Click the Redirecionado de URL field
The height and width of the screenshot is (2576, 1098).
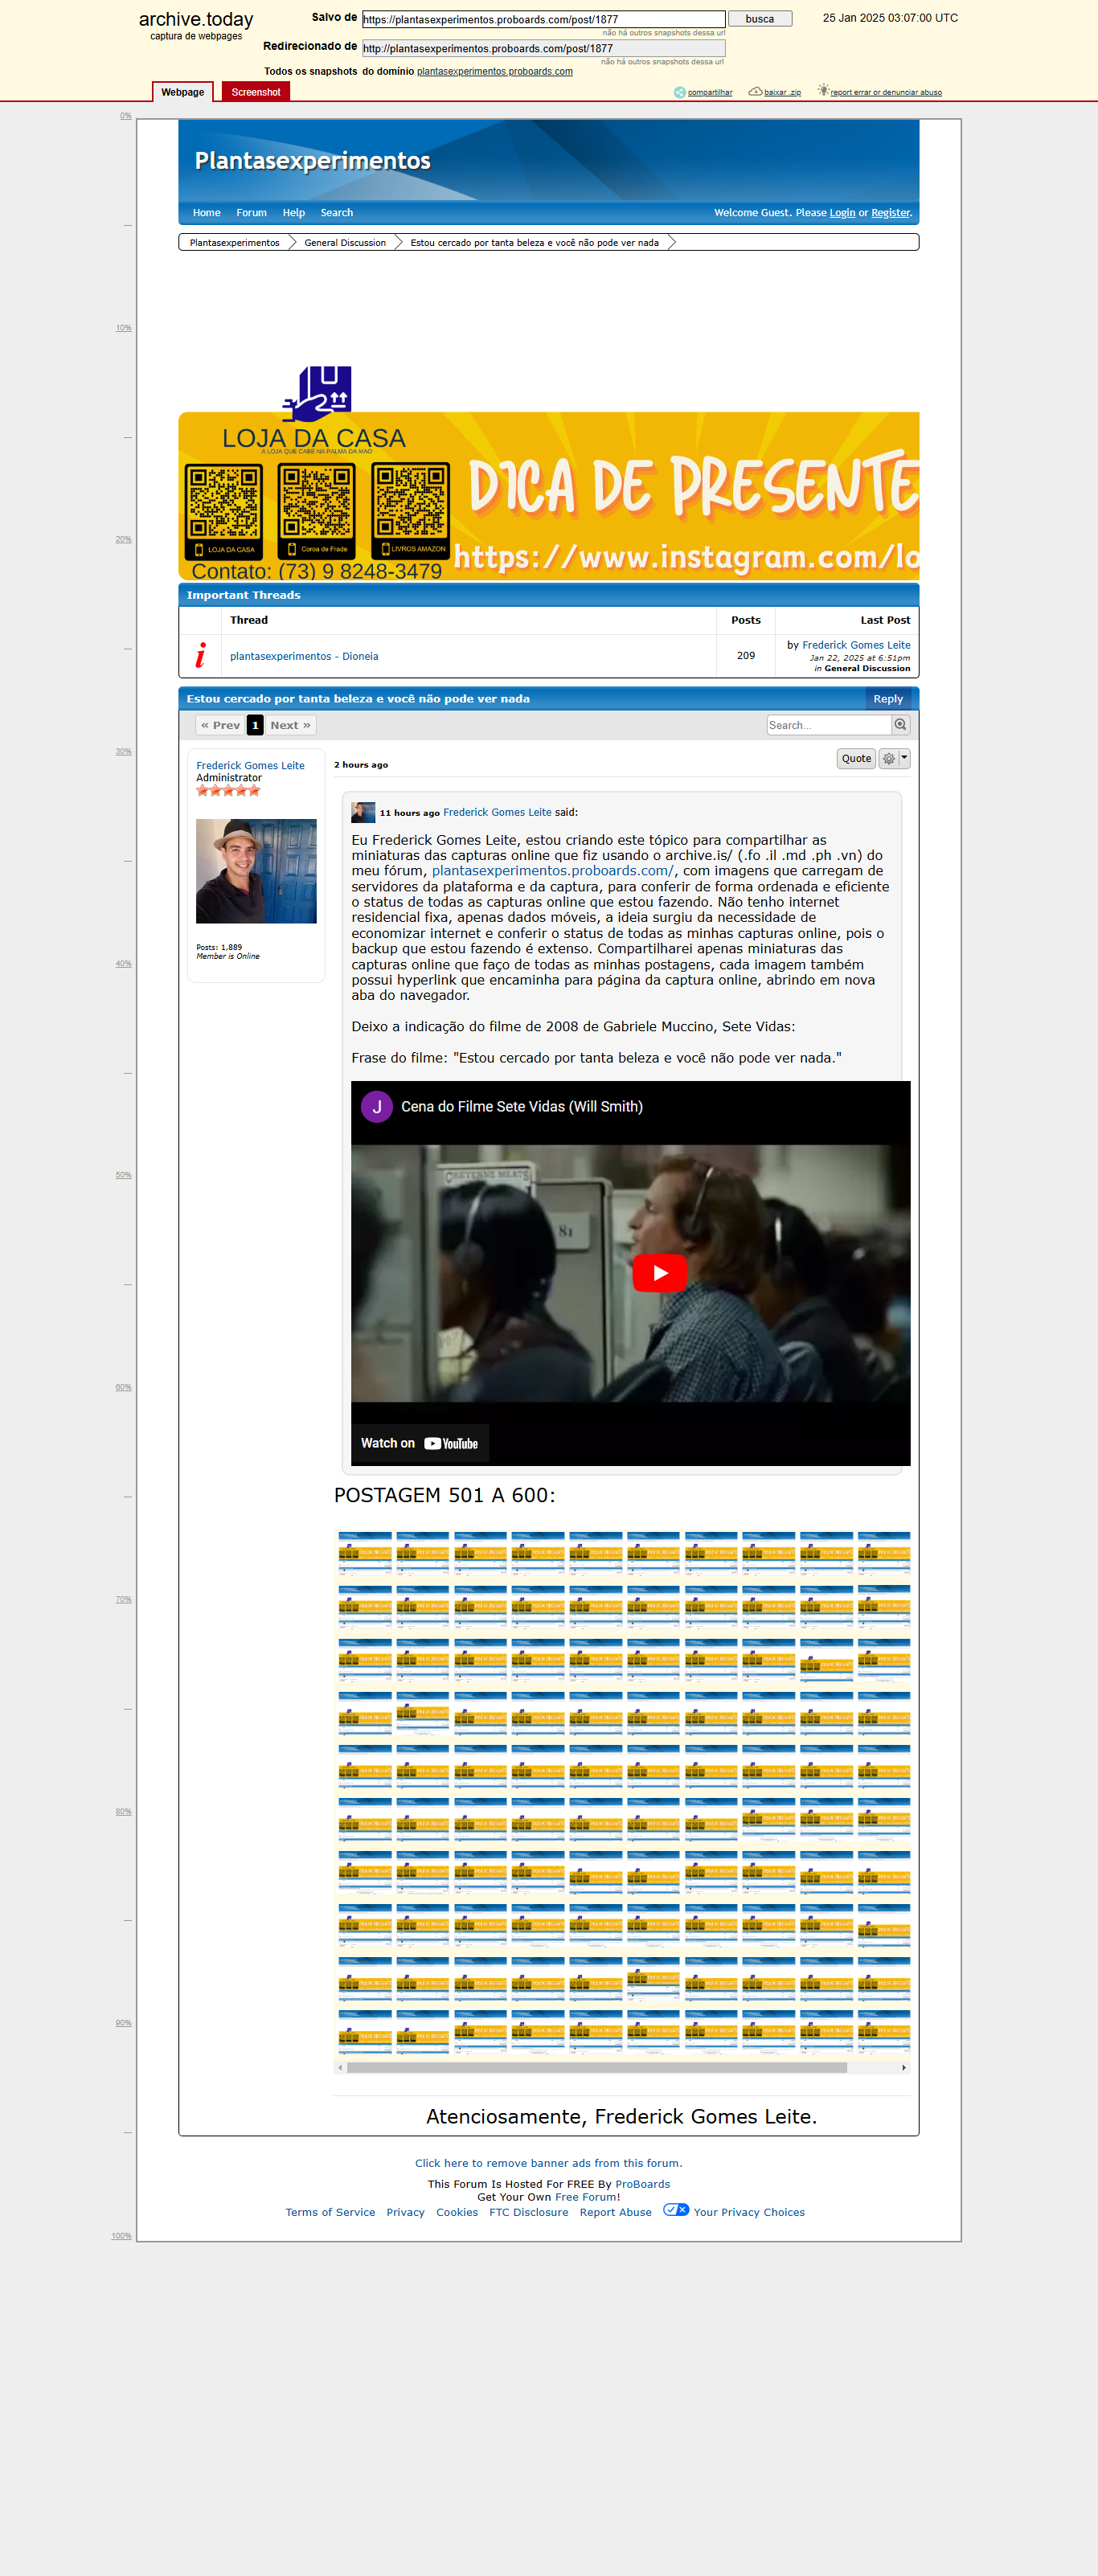[x=543, y=48]
